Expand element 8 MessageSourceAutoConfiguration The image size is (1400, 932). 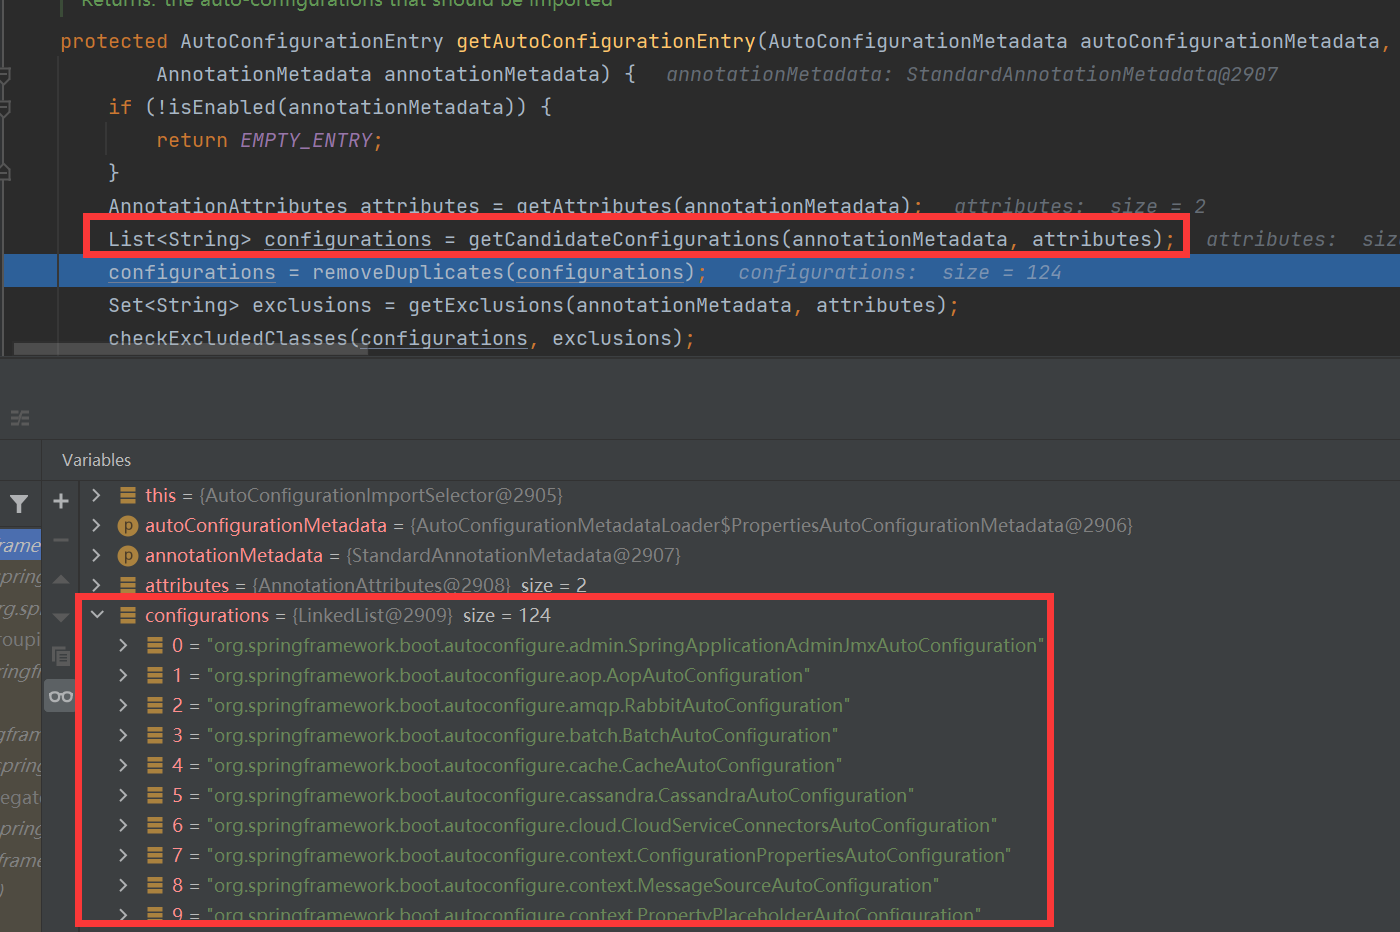tap(124, 885)
